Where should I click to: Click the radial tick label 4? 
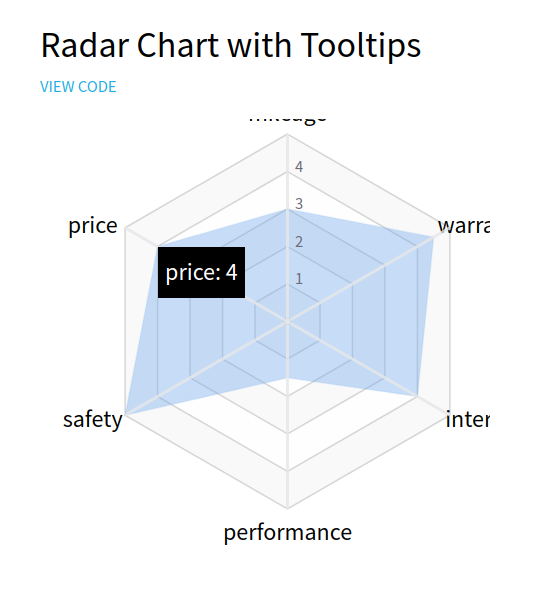[x=299, y=167]
